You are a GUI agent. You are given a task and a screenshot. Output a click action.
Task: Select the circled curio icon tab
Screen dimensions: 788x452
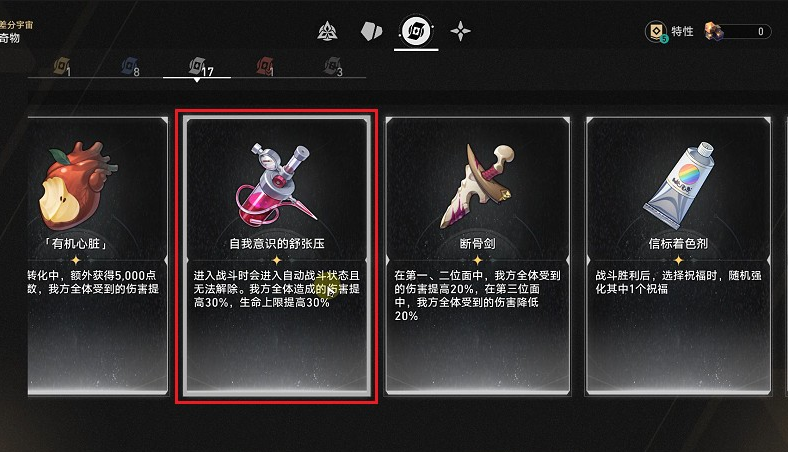[416, 31]
